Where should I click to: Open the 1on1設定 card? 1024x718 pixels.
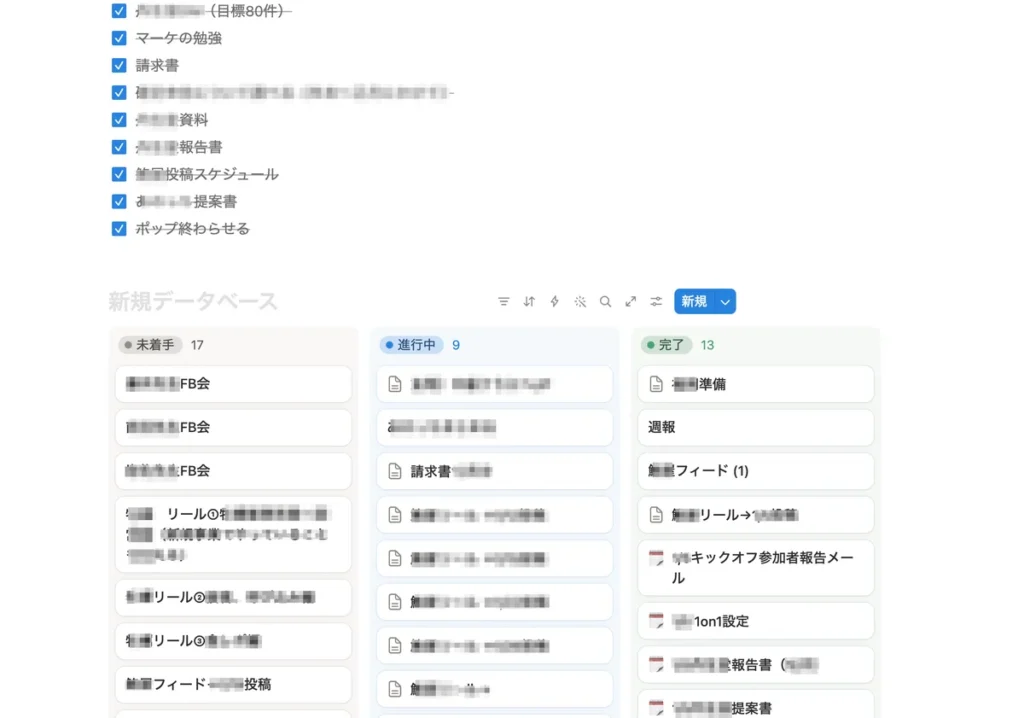[756, 621]
